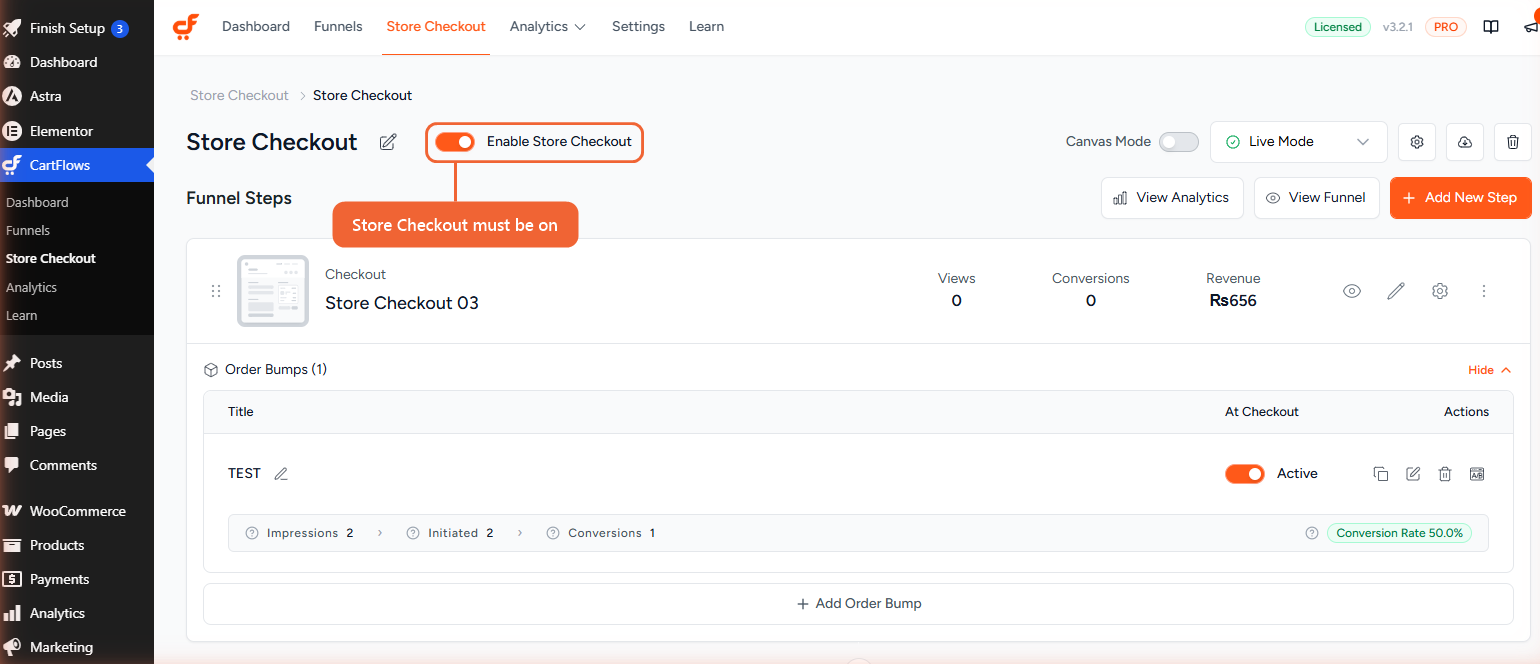1540x664 pixels.
Task: Click Add New Step button
Action: point(1460,198)
